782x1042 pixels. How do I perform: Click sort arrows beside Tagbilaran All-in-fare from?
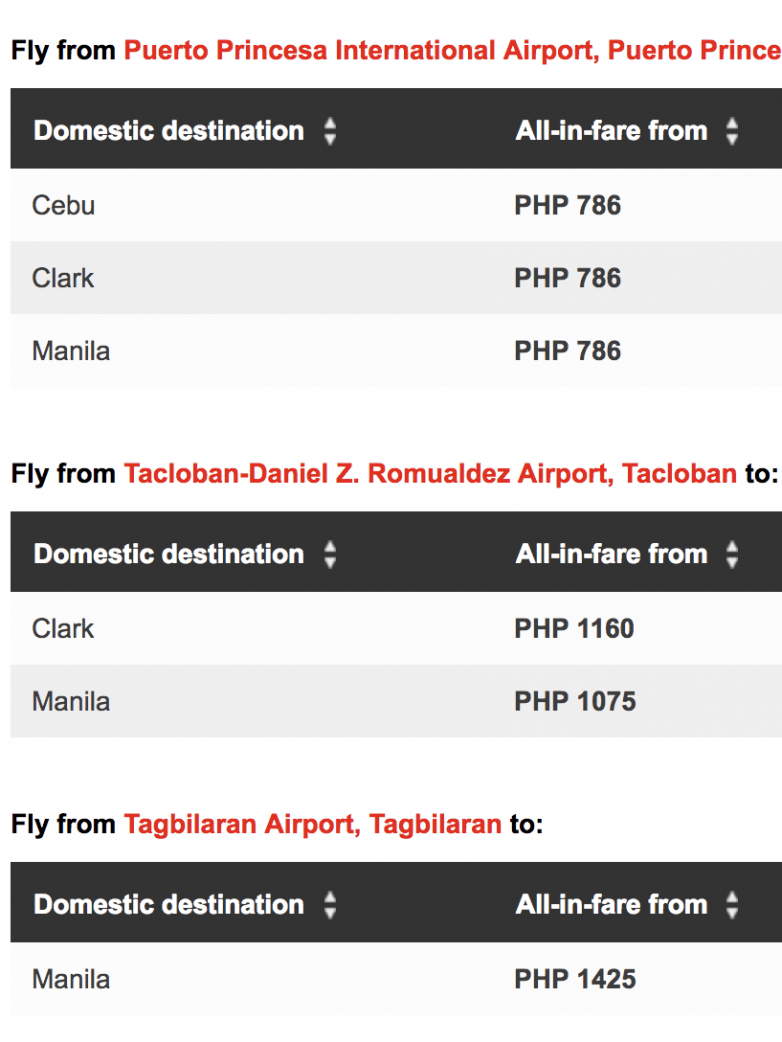[732, 905]
